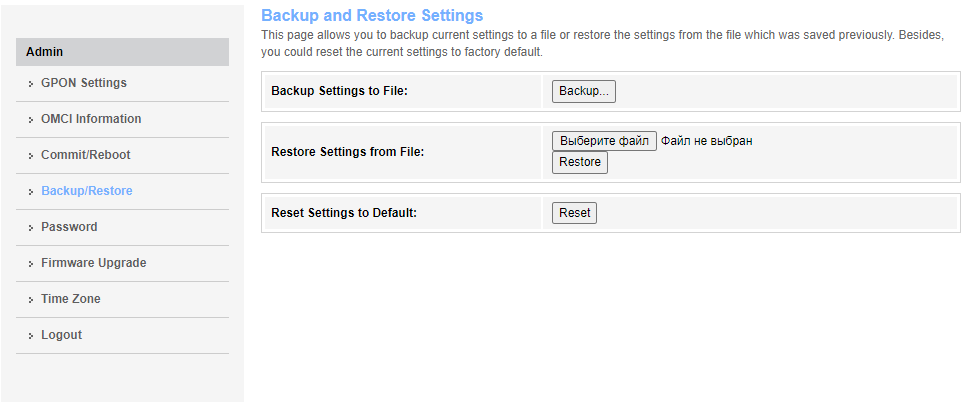Screen dimensions: 969x406
Task: Select the highlighted Backup/Restore menu entry
Action: click(x=86, y=191)
